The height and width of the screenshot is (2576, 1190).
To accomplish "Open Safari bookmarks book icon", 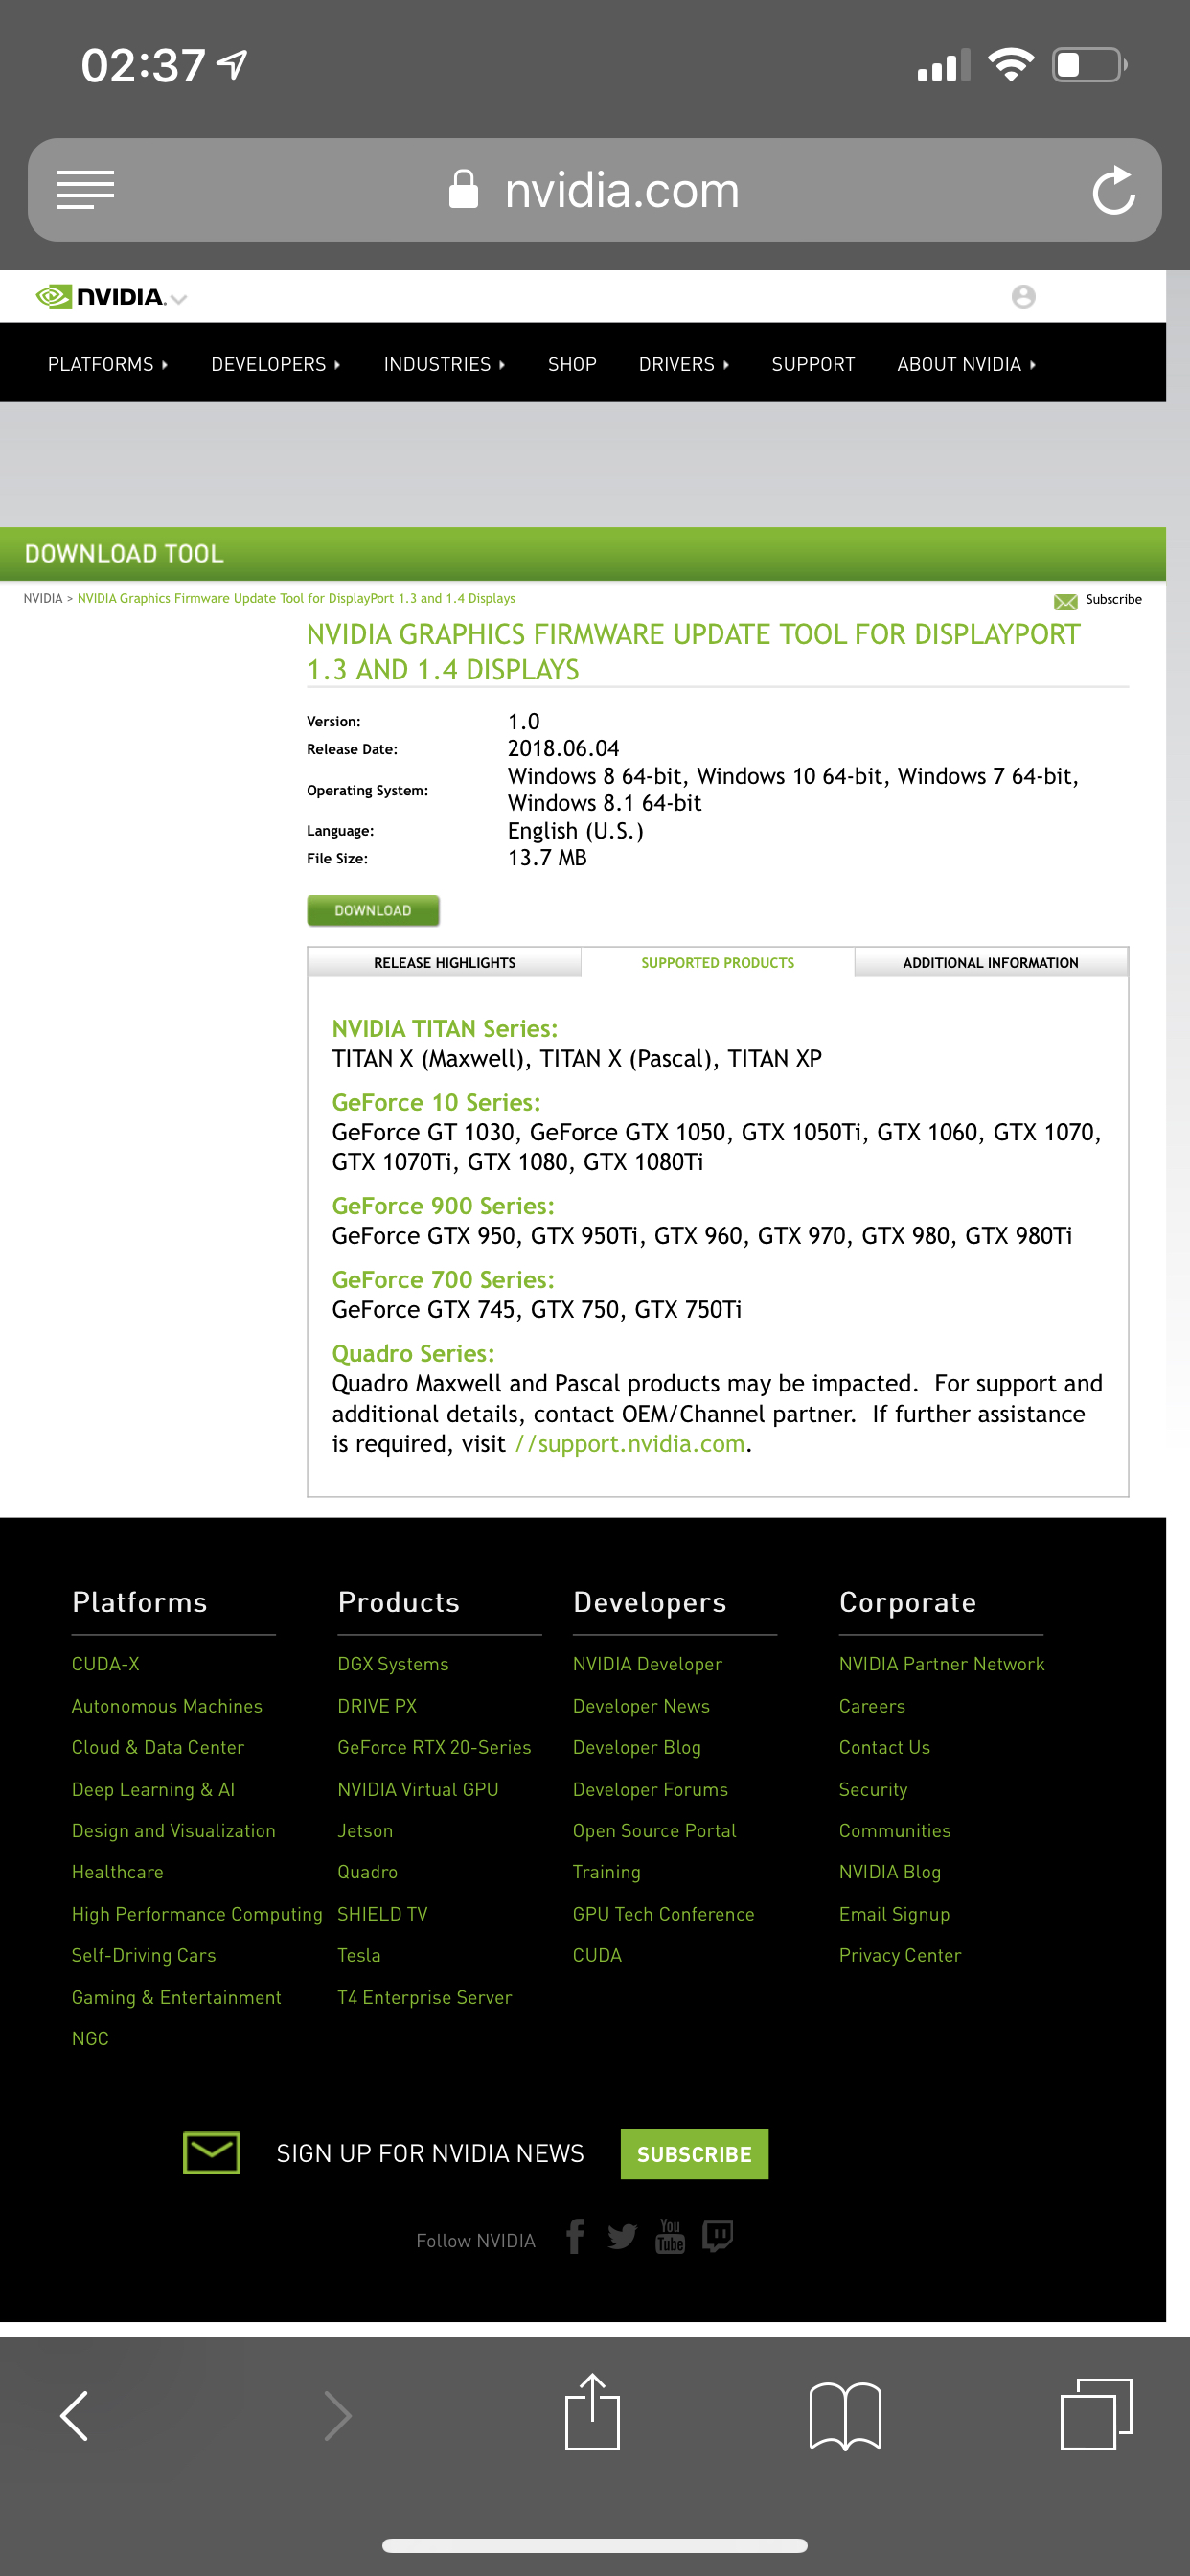I will [845, 2415].
